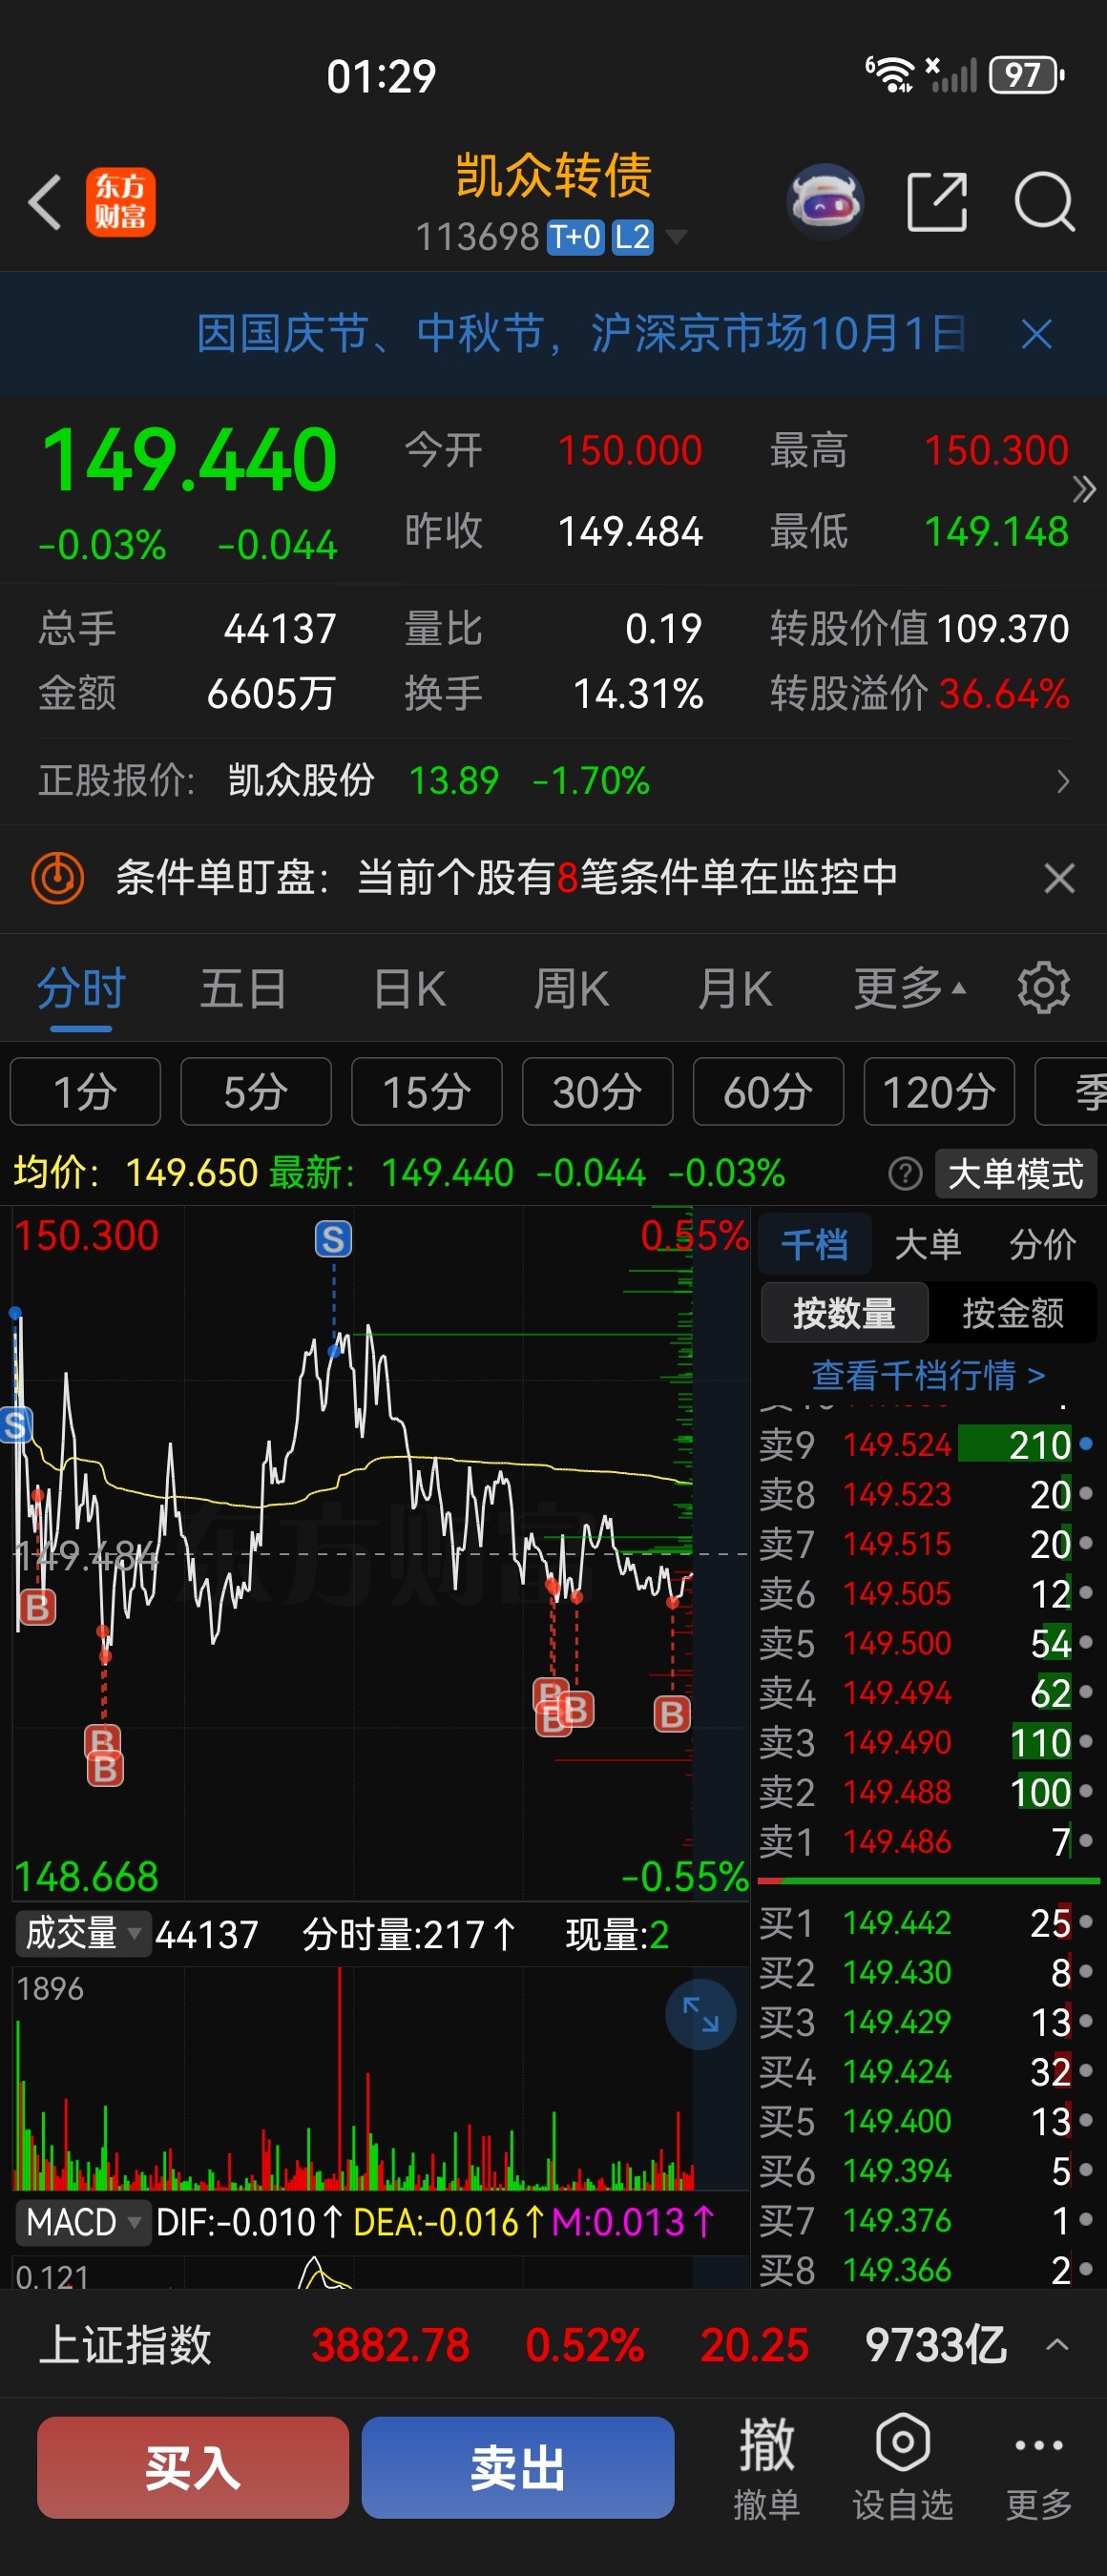
Task: Switch to the 大单 tab
Action: pyautogui.click(x=928, y=1245)
